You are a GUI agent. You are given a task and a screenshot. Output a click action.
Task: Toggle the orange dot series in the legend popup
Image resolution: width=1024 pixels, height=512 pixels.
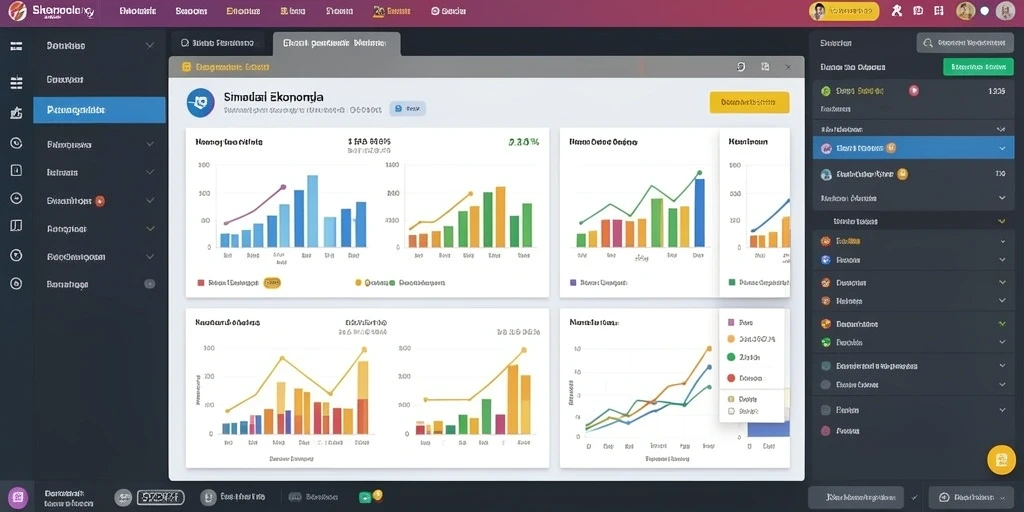coord(731,339)
